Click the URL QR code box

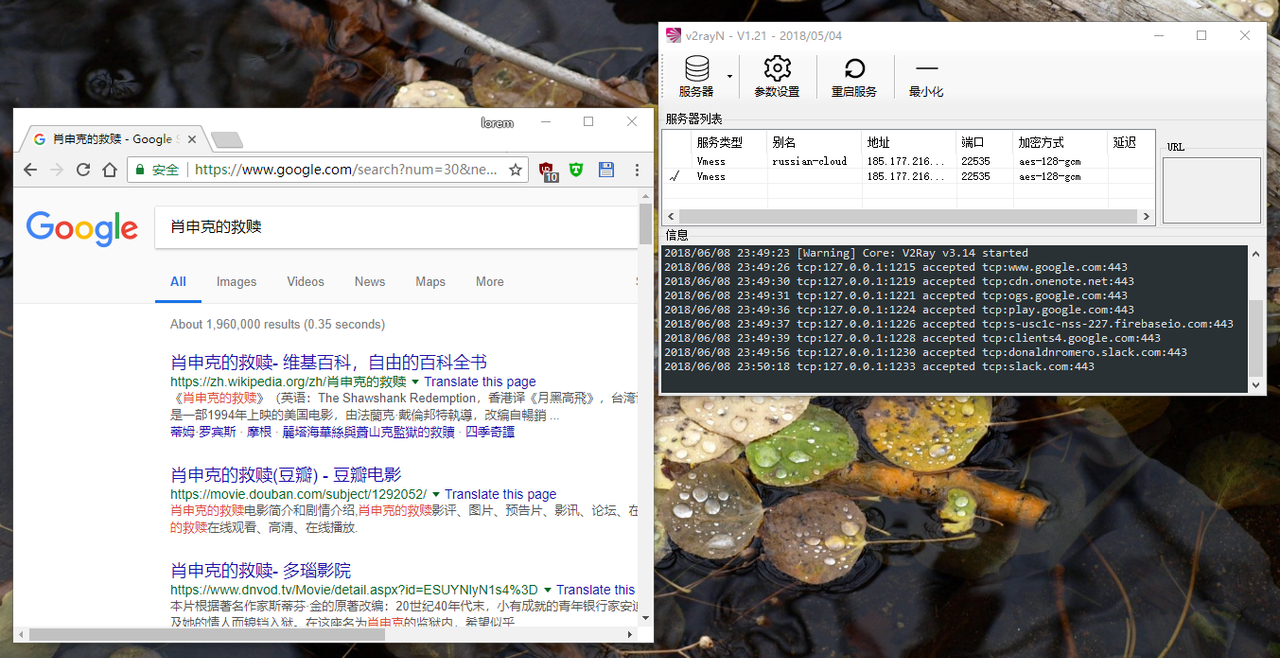tap(1211, 190)
